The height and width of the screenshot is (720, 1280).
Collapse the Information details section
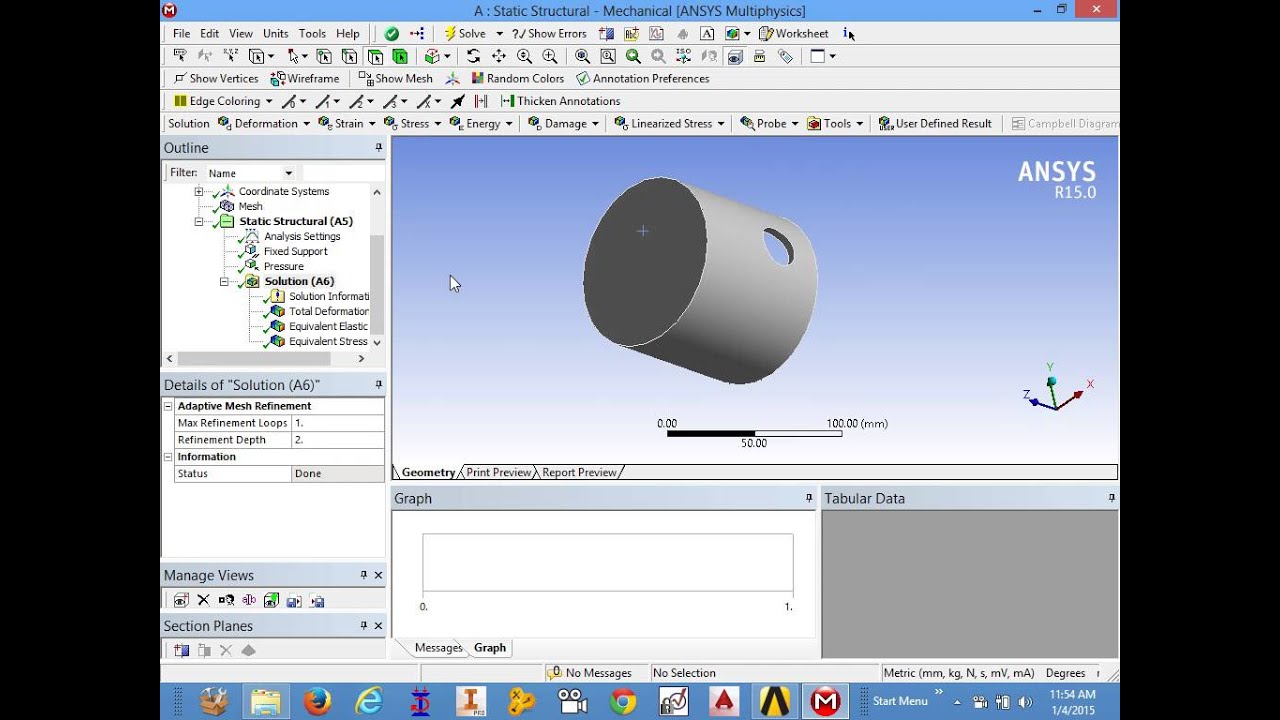168,457
